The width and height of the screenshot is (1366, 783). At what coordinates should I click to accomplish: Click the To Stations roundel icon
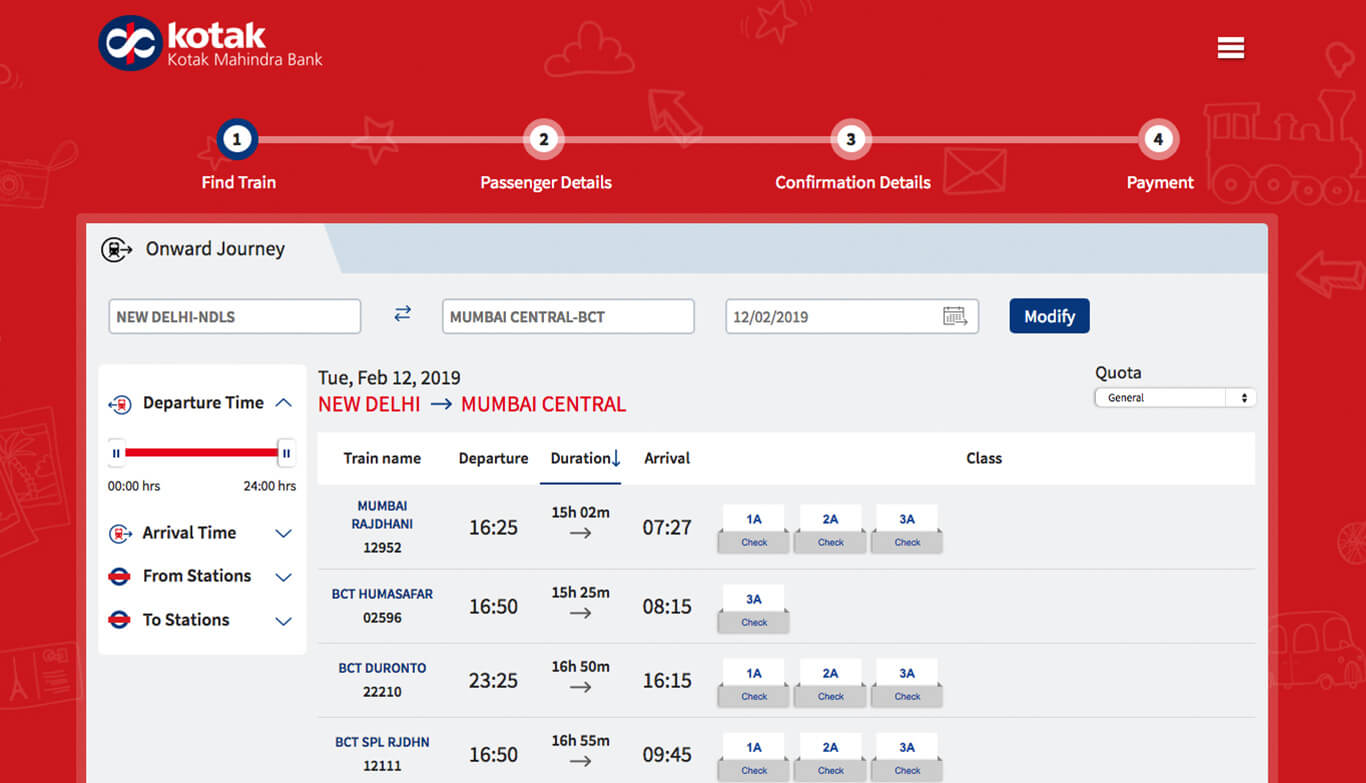pos(119,620)
